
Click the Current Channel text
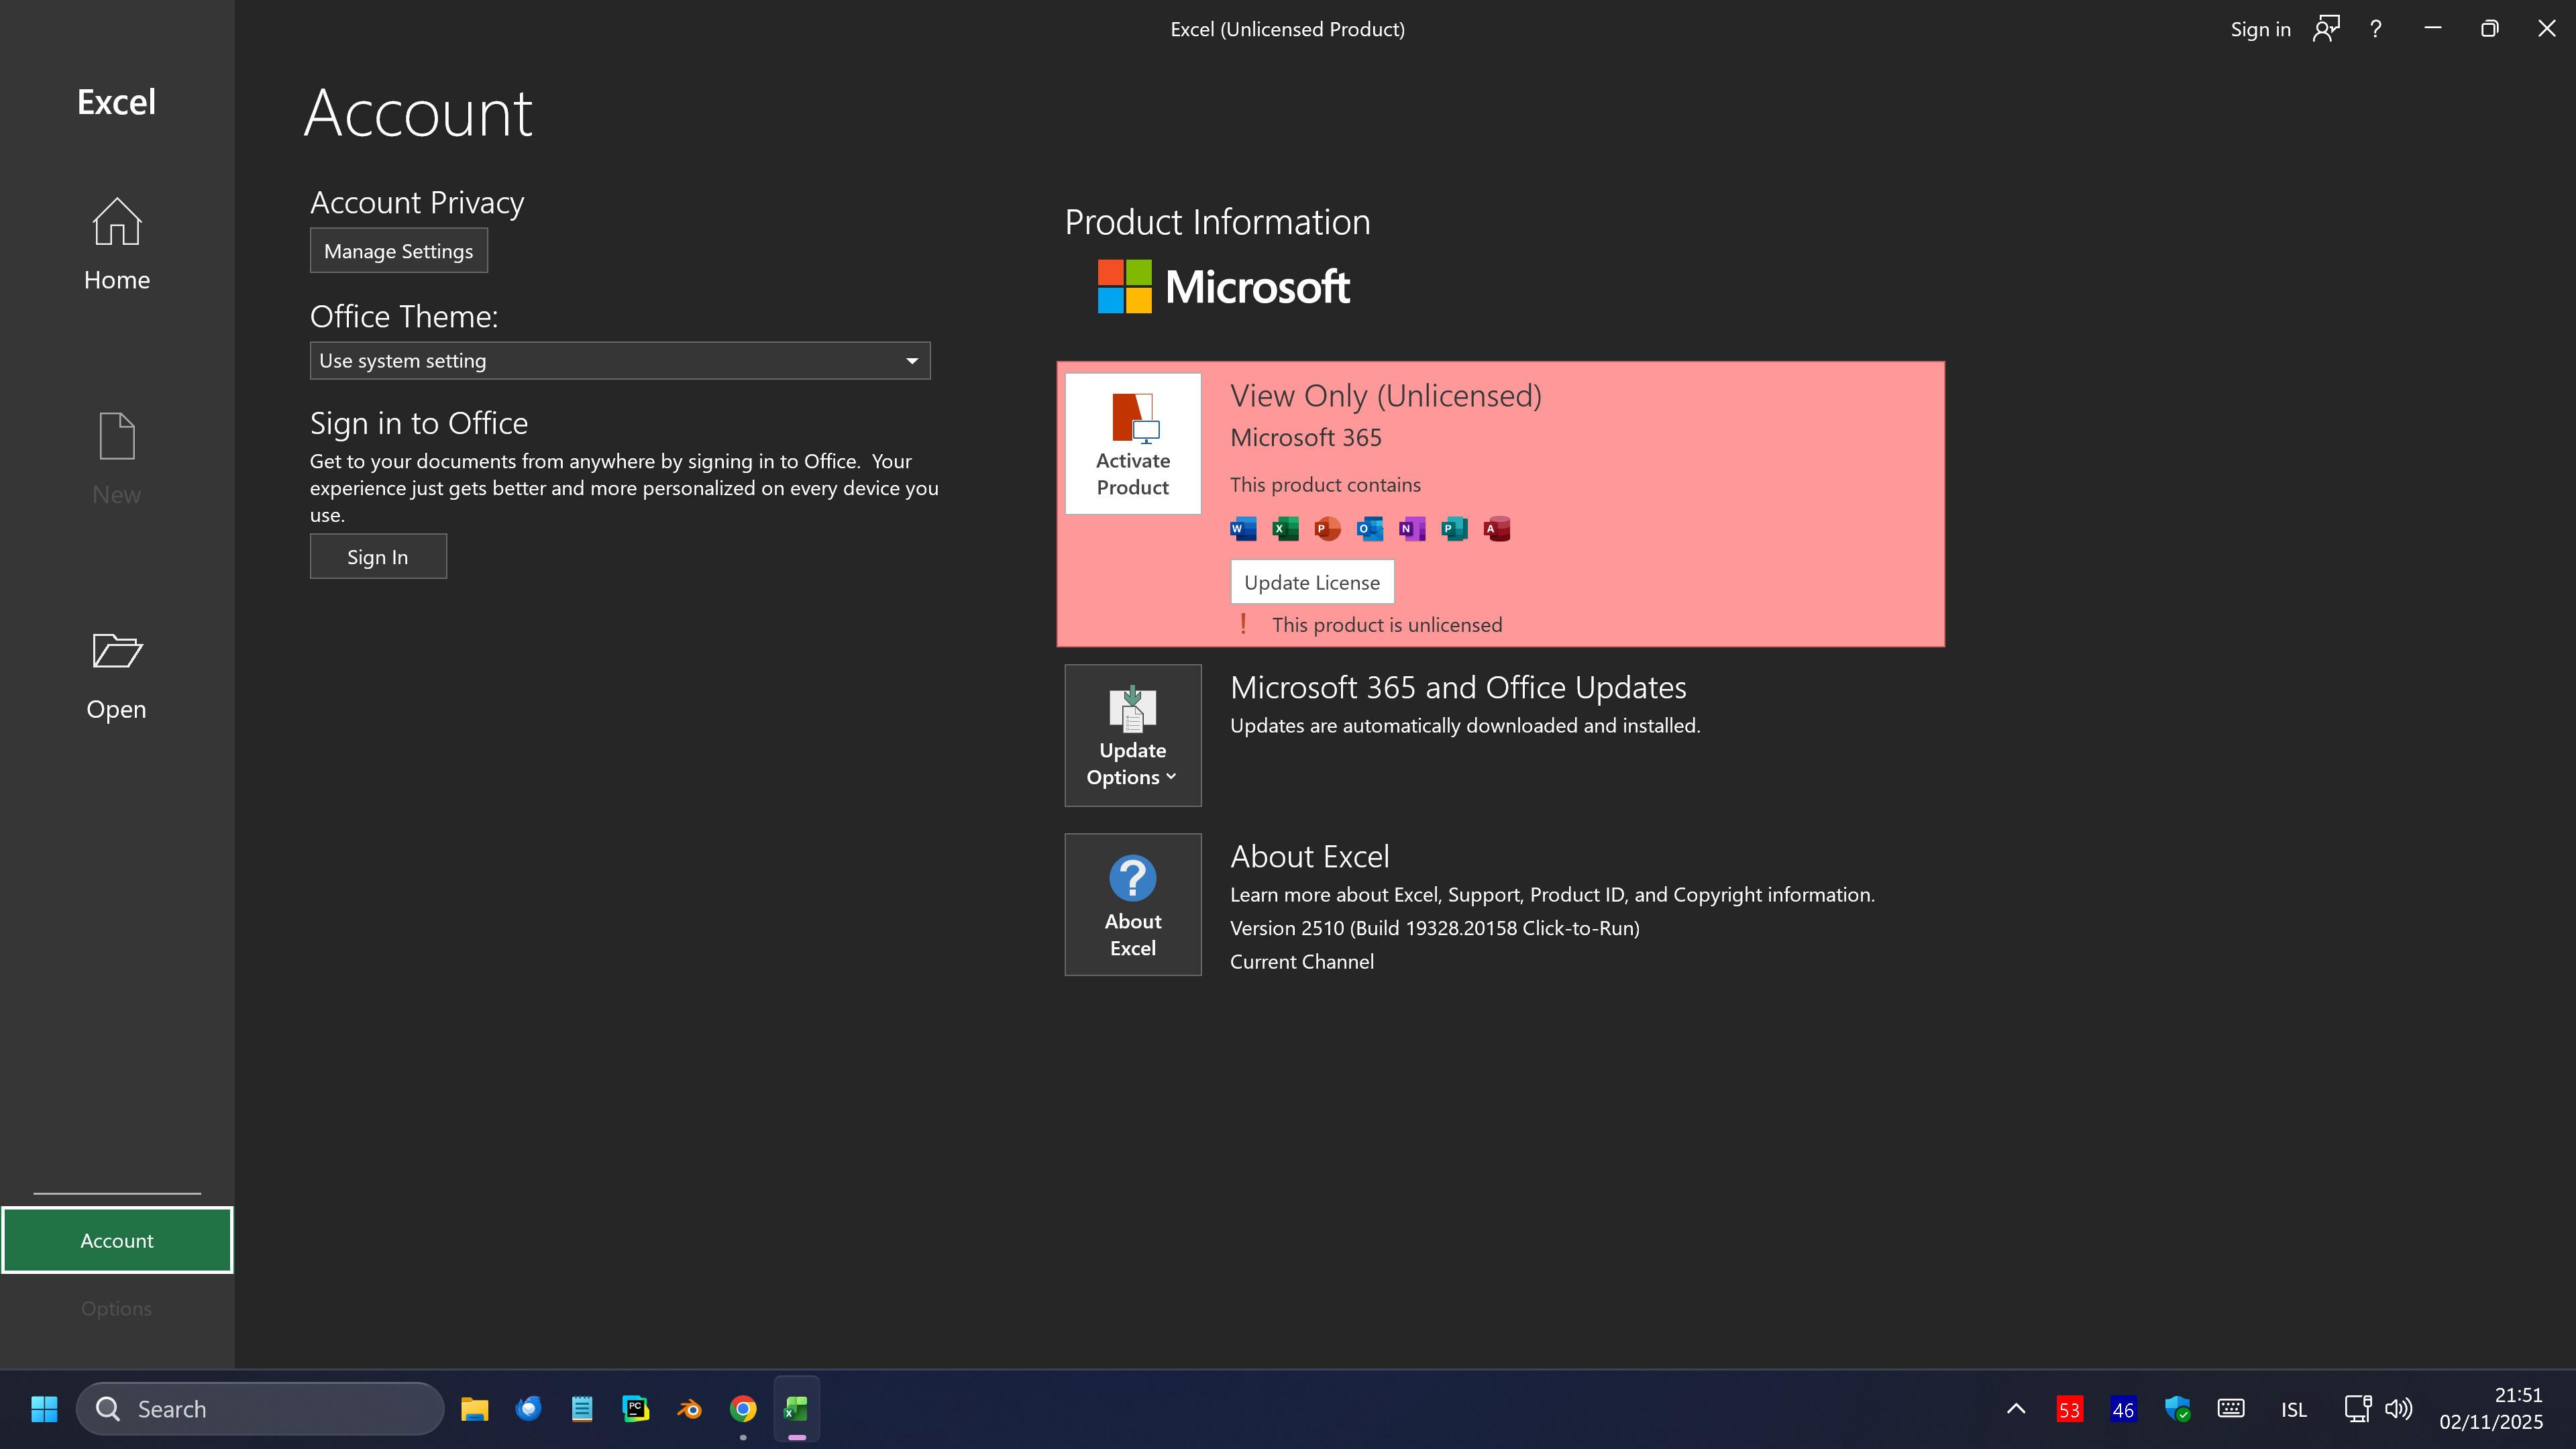pos(1302,962)
